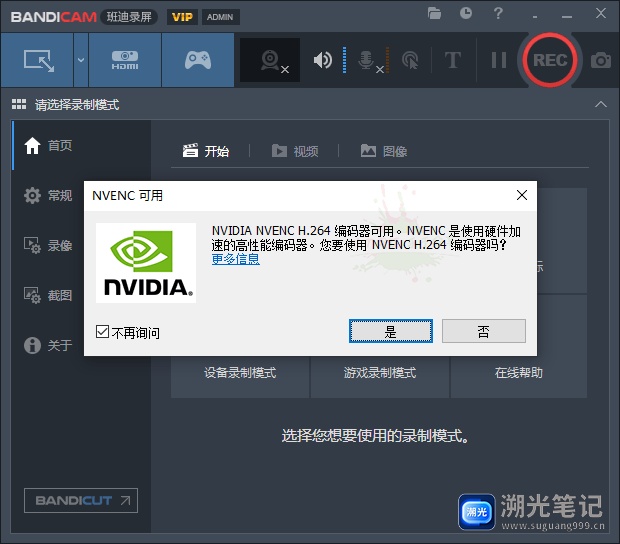Adjust the microphone volume level bar
The width and height of the screenshot is (620, 544).
pos(388,60)
